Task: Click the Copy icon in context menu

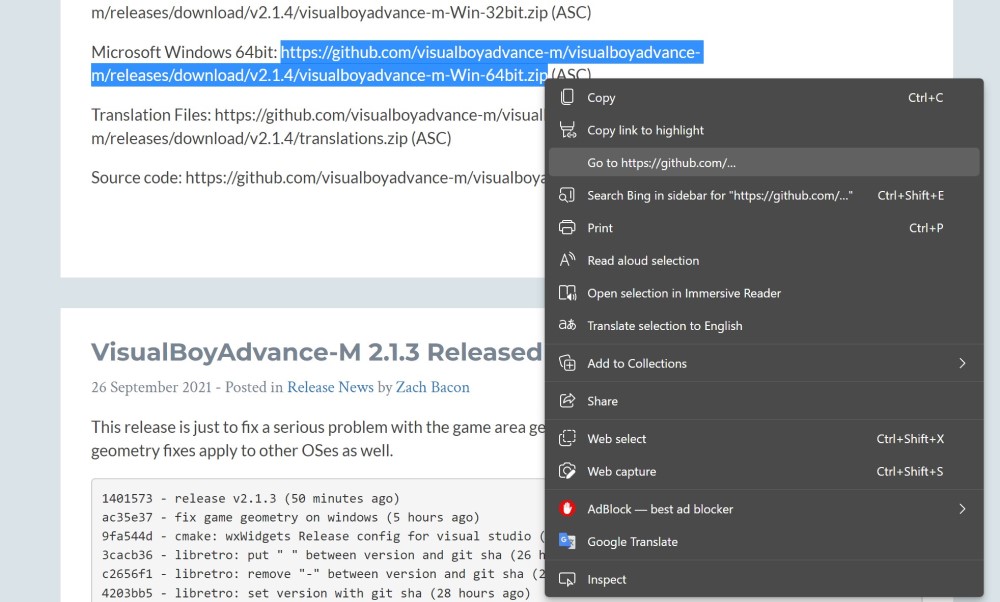Action: coord(567,98)
